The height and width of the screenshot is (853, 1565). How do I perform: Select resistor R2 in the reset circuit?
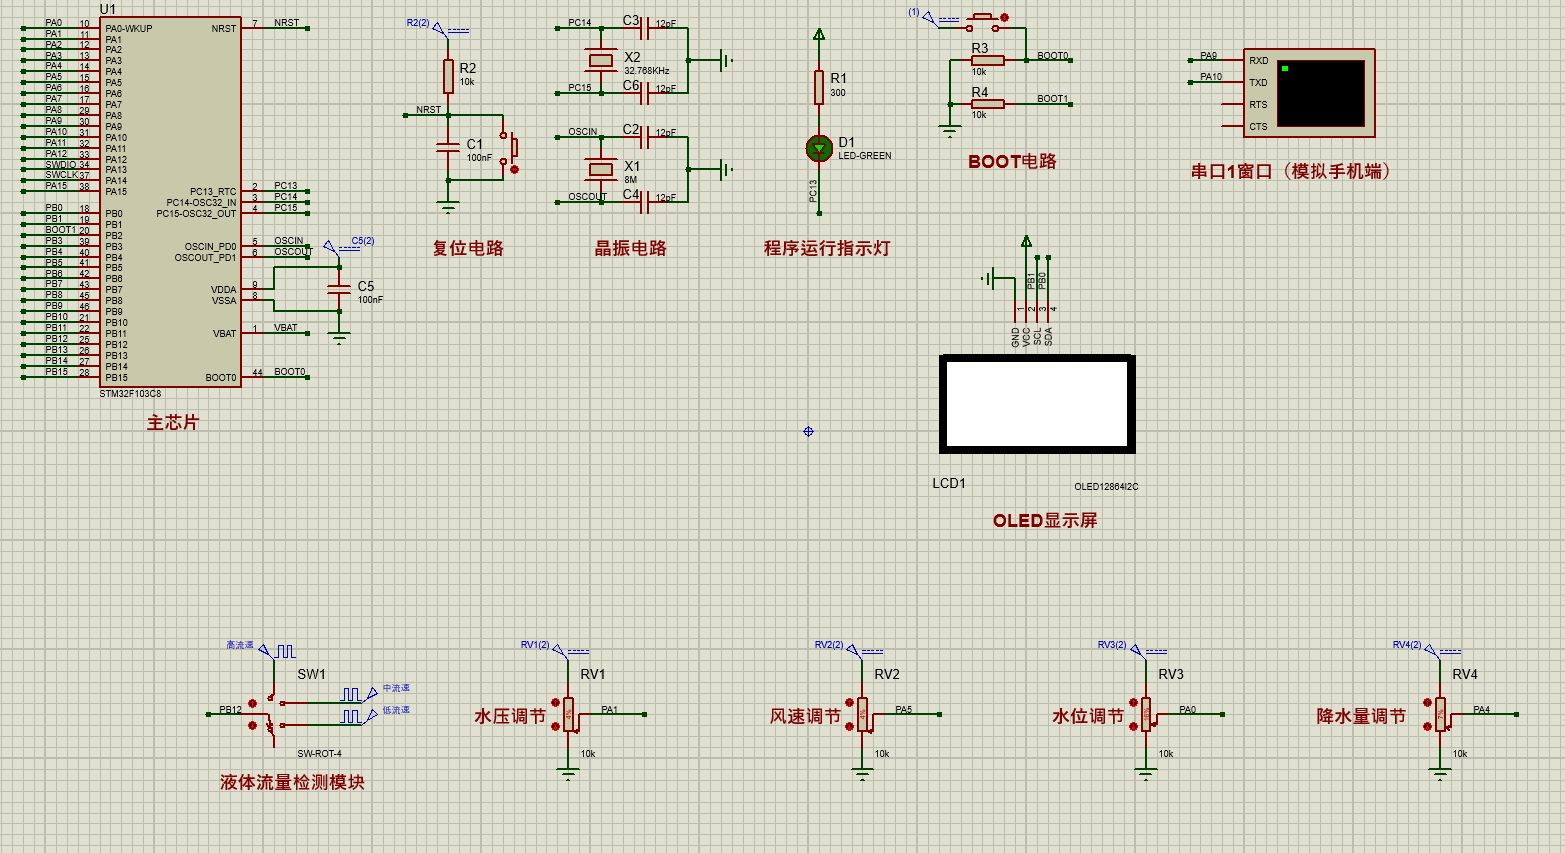click(x=448, y=76)
